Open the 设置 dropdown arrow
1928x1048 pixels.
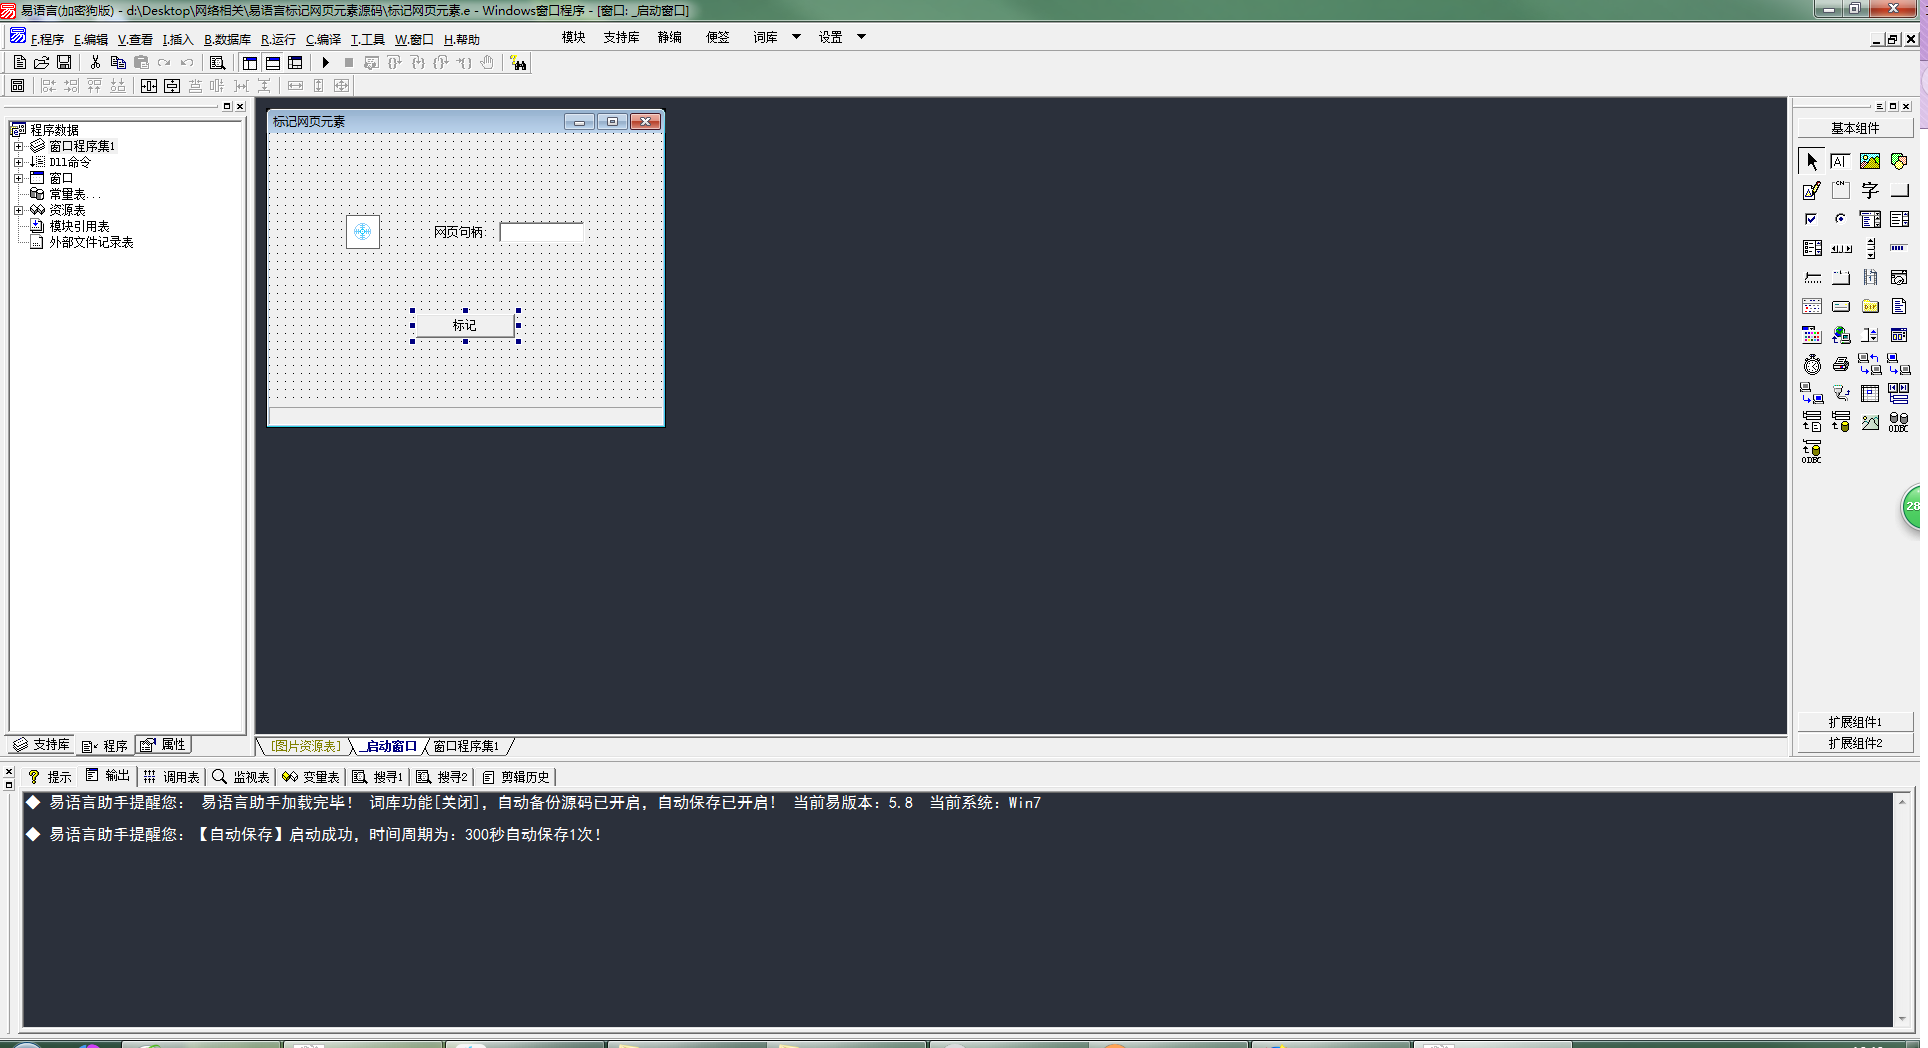pos(861,37)
